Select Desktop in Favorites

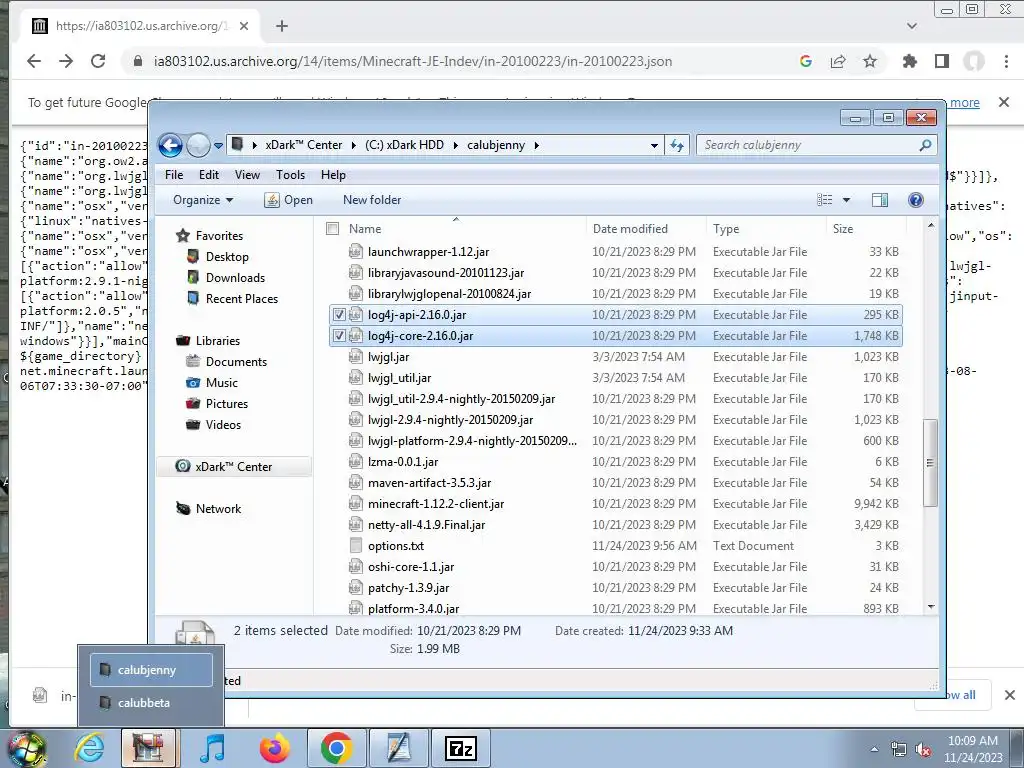point(227,257)
